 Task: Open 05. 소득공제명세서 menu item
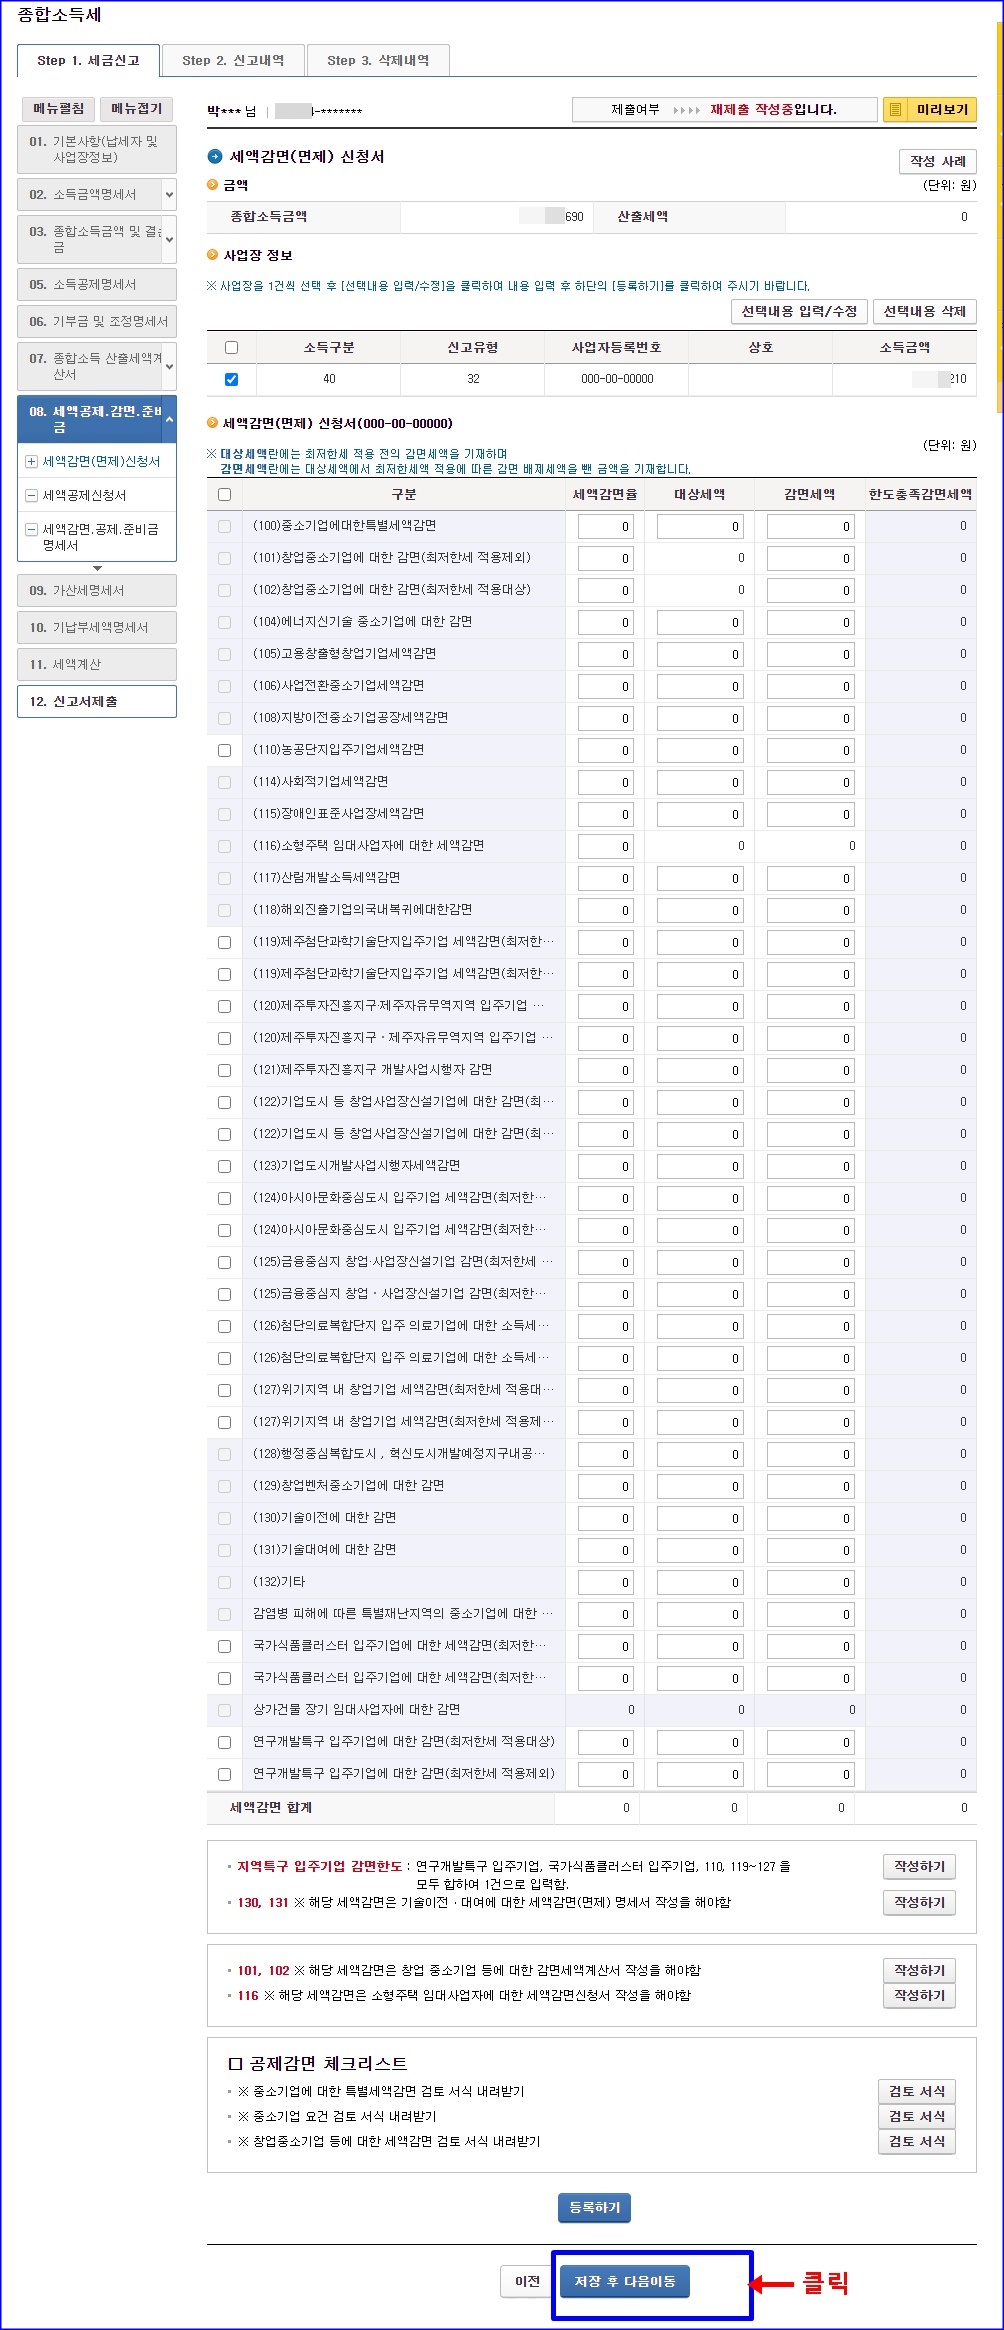97,285
